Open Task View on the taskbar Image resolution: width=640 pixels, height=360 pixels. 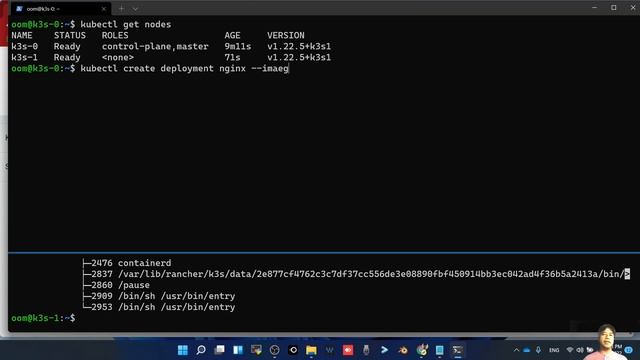(x=220, y=350)
